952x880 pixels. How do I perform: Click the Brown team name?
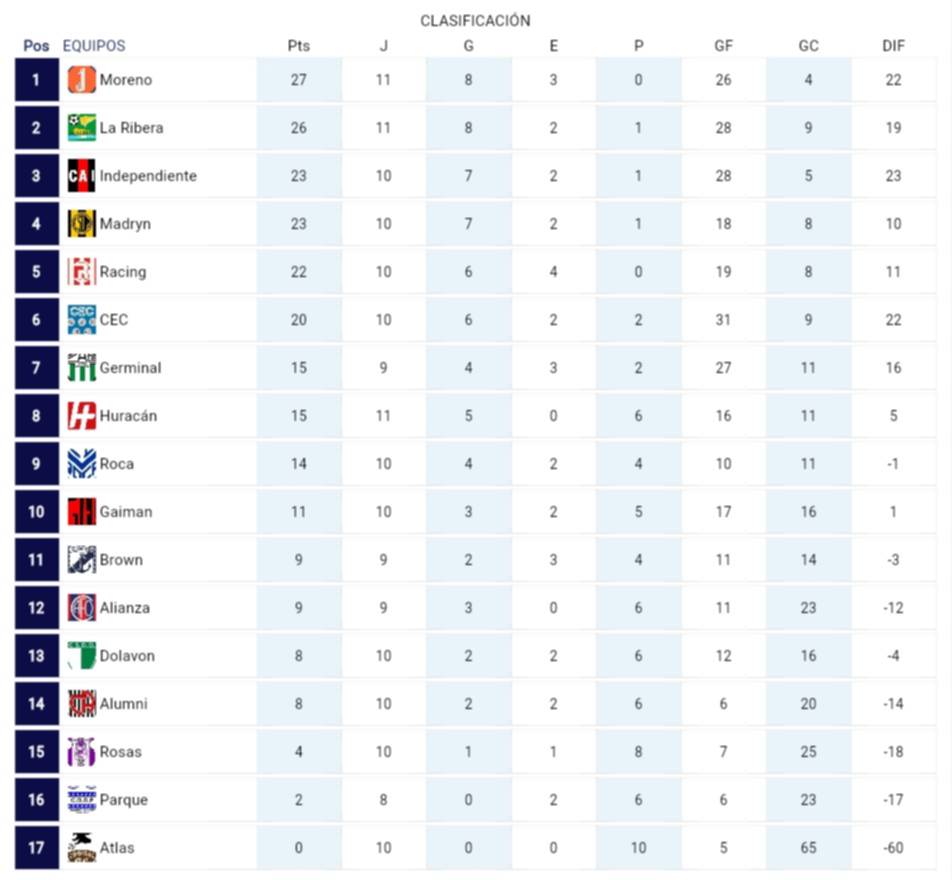point(121,560)
